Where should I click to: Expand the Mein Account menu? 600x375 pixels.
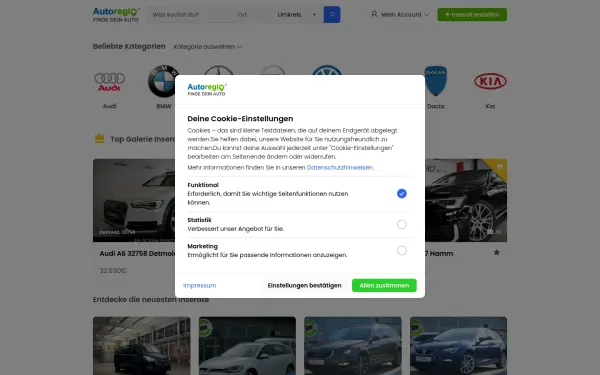(x=399, y=15)
